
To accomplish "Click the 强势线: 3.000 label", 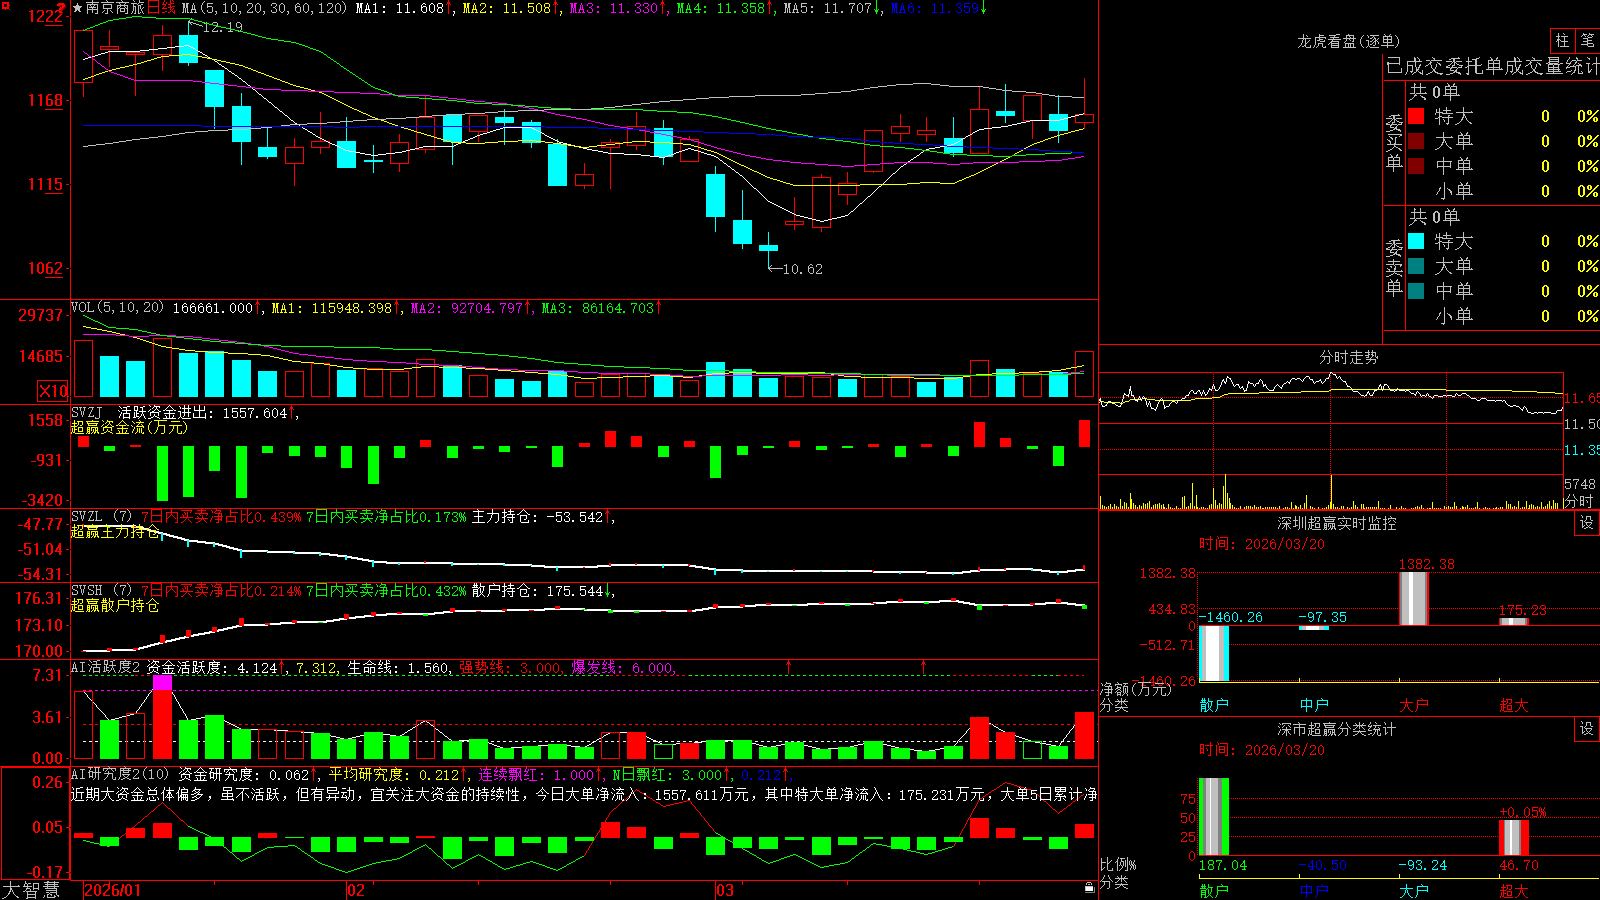I will (510, 668).
